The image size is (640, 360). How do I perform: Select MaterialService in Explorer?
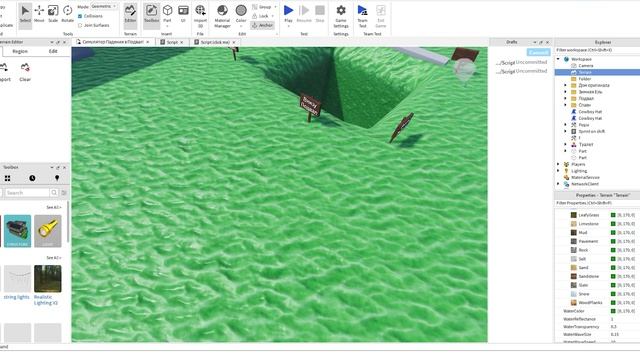pyautogui.click(x=585, y=177)
